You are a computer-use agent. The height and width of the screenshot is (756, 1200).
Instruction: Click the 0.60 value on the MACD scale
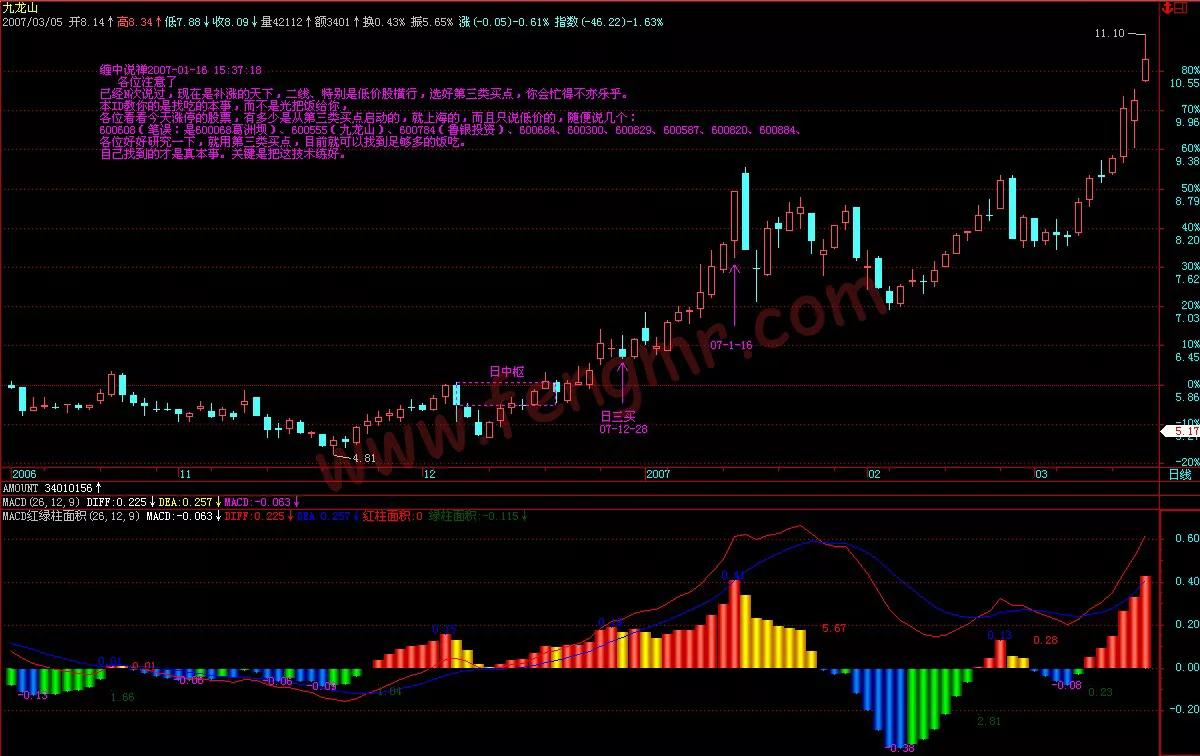point(1187,538)
